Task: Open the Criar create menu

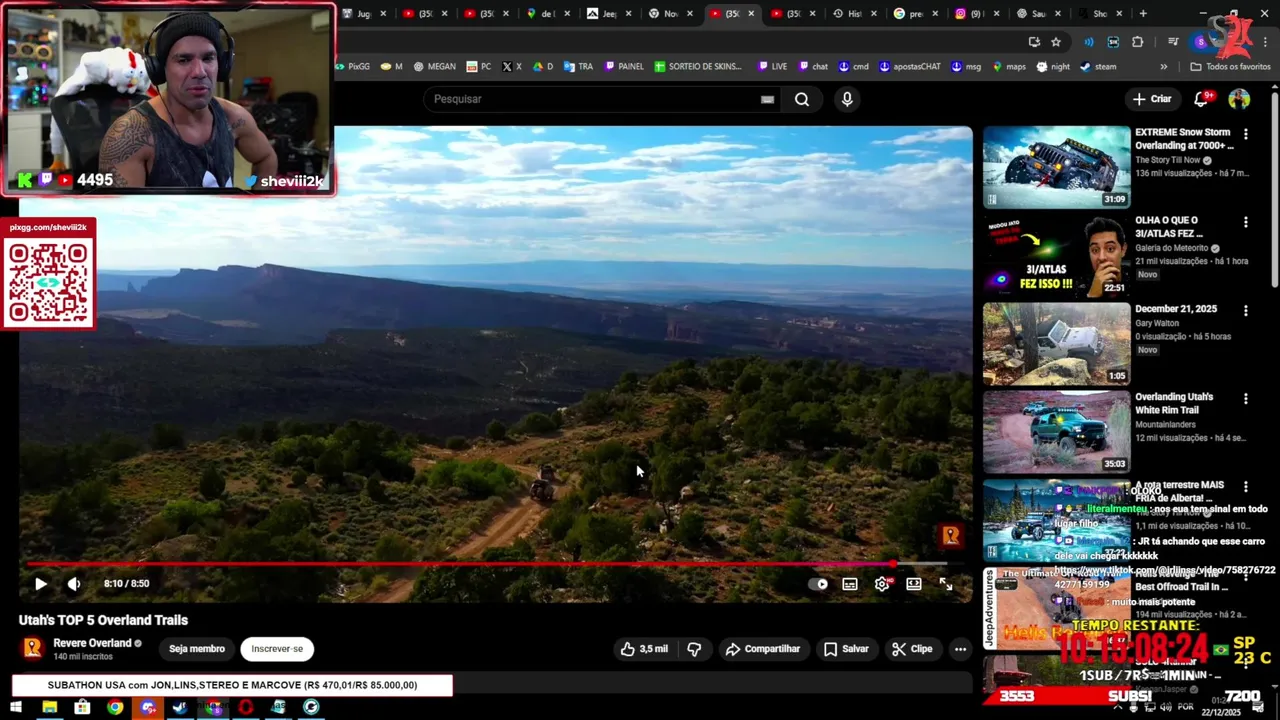Action: (x=1151, y=99)
